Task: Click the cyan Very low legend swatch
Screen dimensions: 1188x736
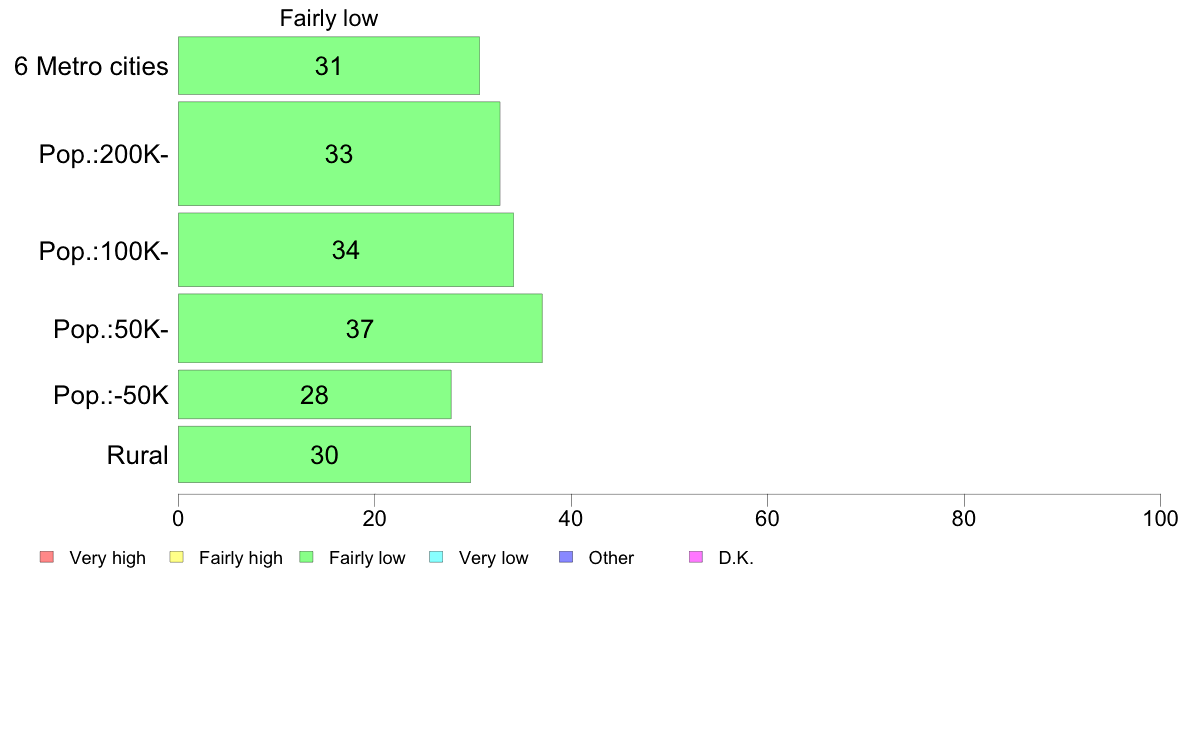Action: pos(436,557)
